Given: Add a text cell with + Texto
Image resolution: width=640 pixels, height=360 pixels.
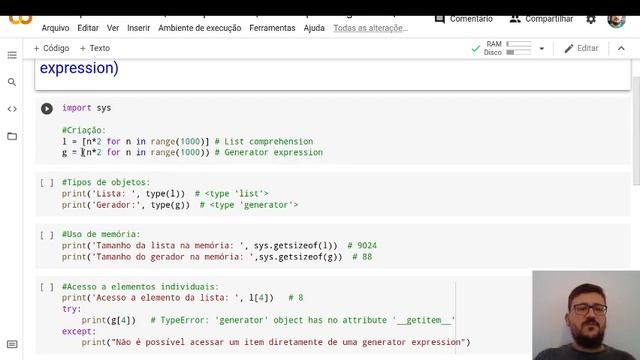Looking at the screenshot, I should pyautogui.click(x=95, y=48).
